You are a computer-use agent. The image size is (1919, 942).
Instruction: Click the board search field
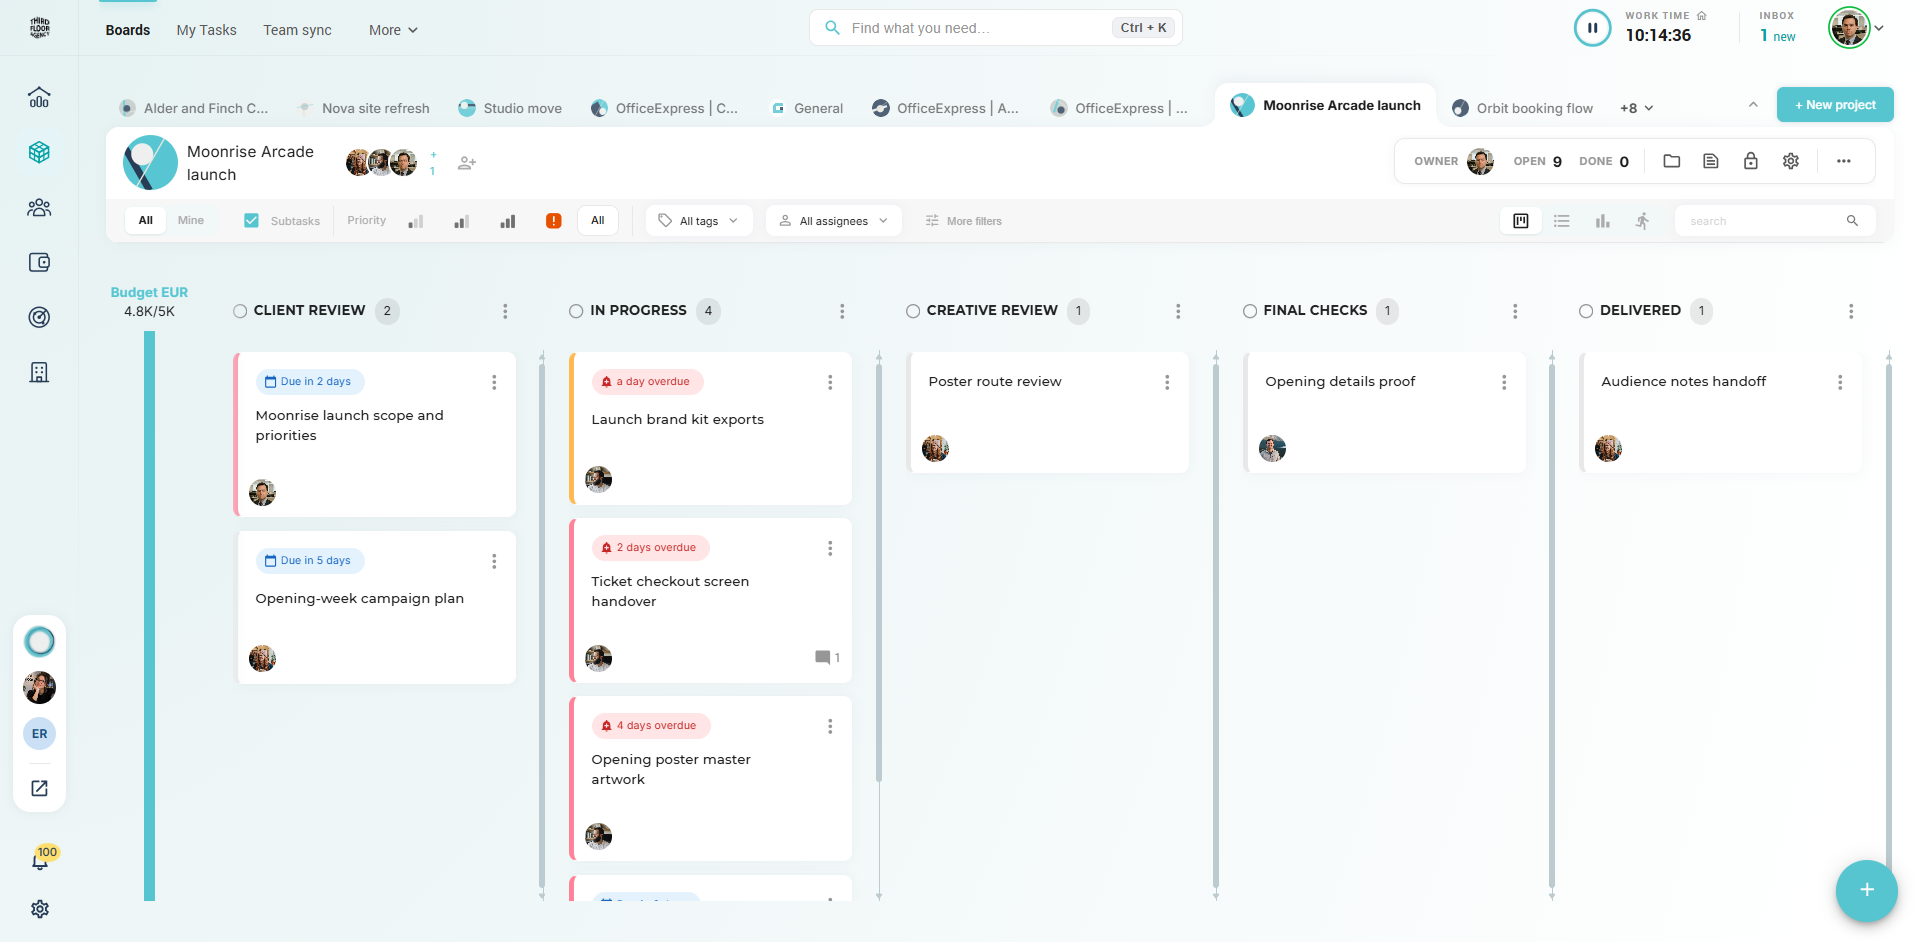click(x=1775, y=221)
